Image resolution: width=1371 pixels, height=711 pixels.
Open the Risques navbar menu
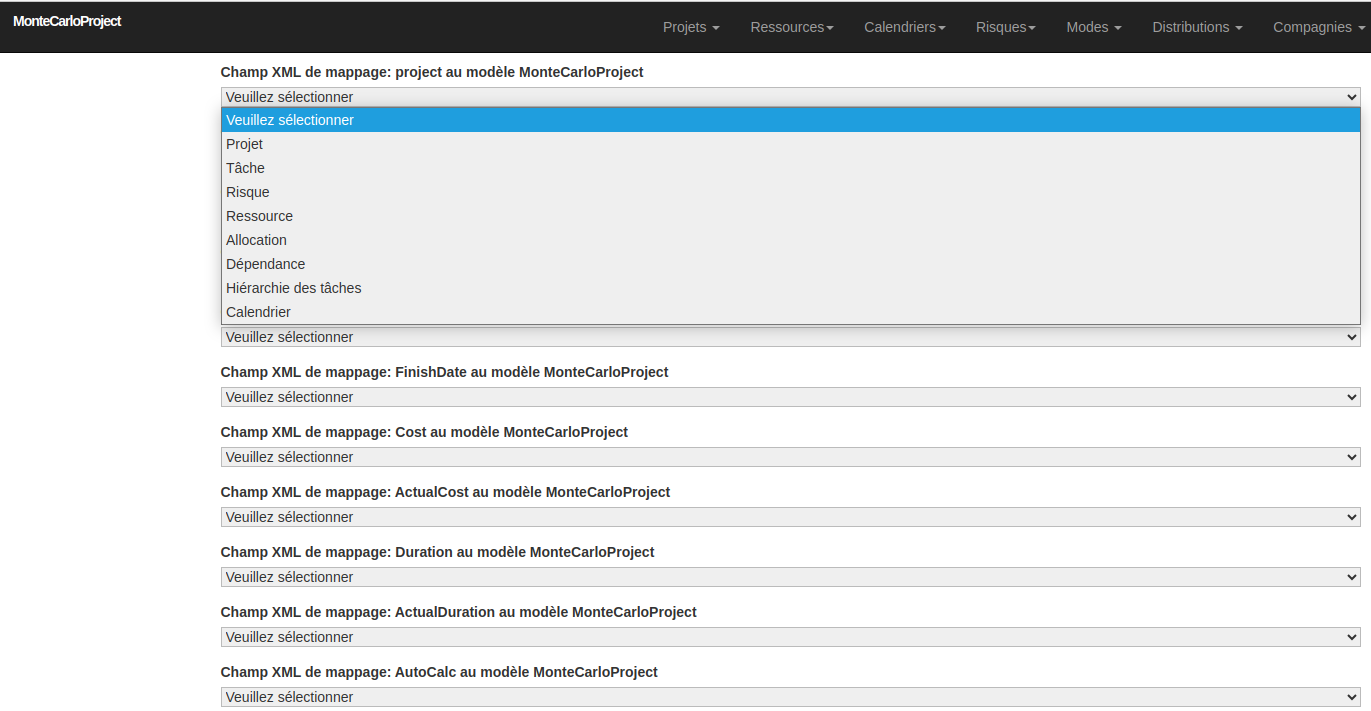(1005, 27)
